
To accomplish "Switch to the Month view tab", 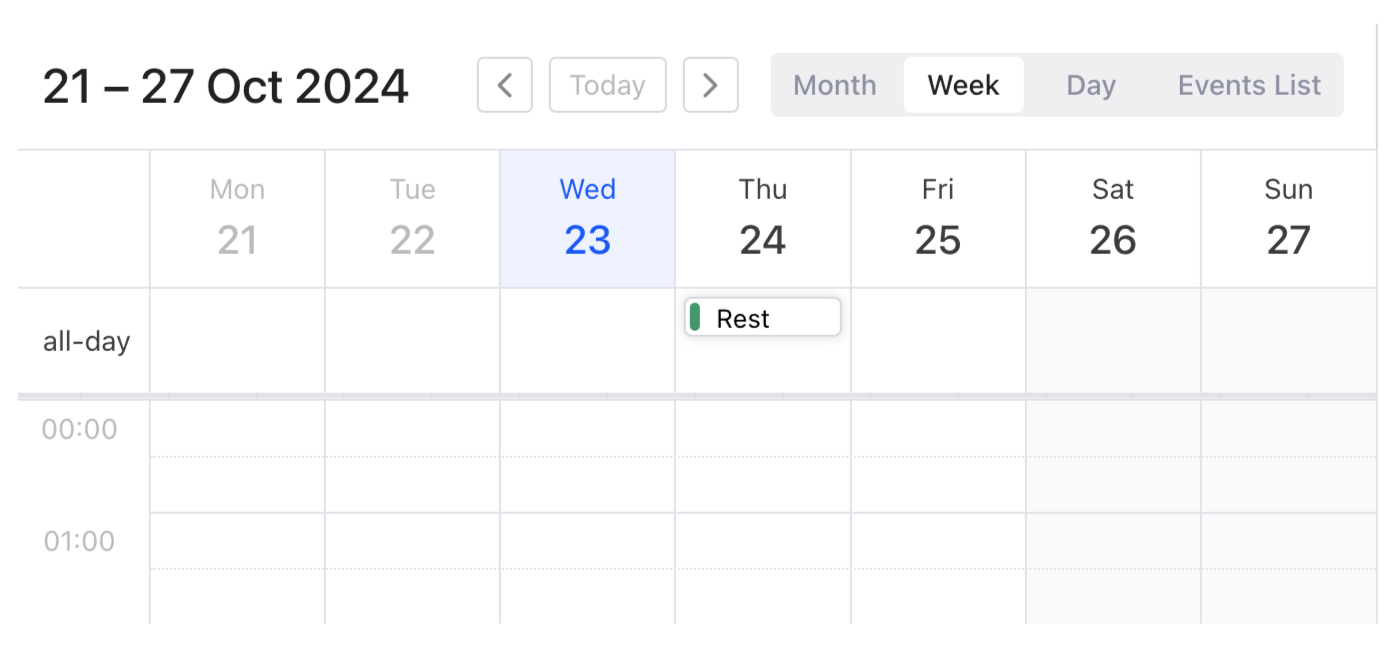I will pyautogui.click(x=835, y=85).
